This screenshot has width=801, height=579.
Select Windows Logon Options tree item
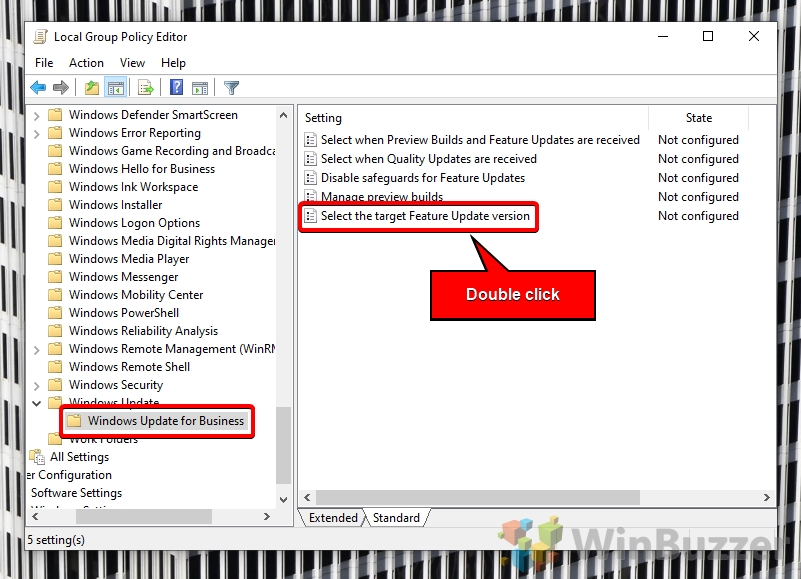tap(134, 223)
